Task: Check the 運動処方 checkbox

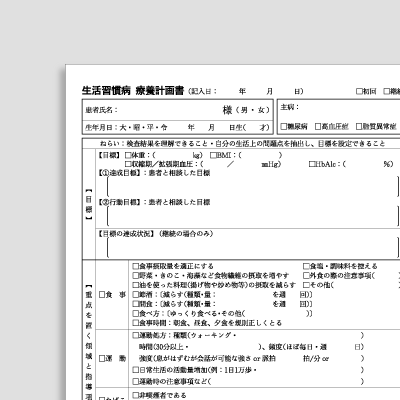Action: pos(135,335)
